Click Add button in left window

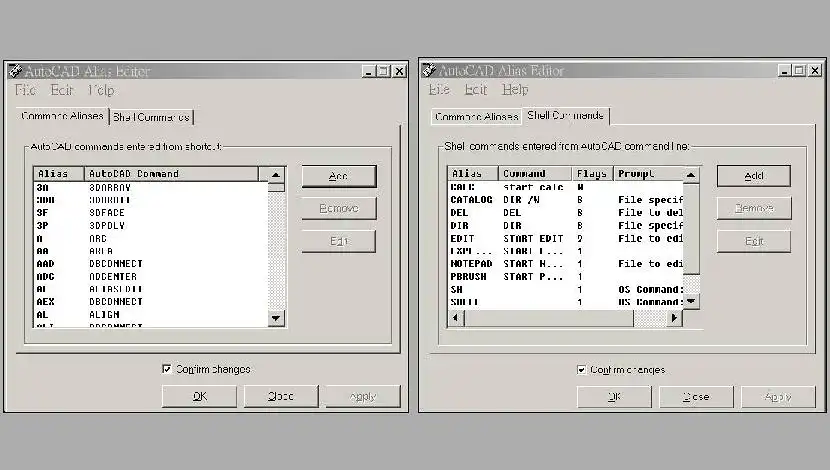point(339,176)
